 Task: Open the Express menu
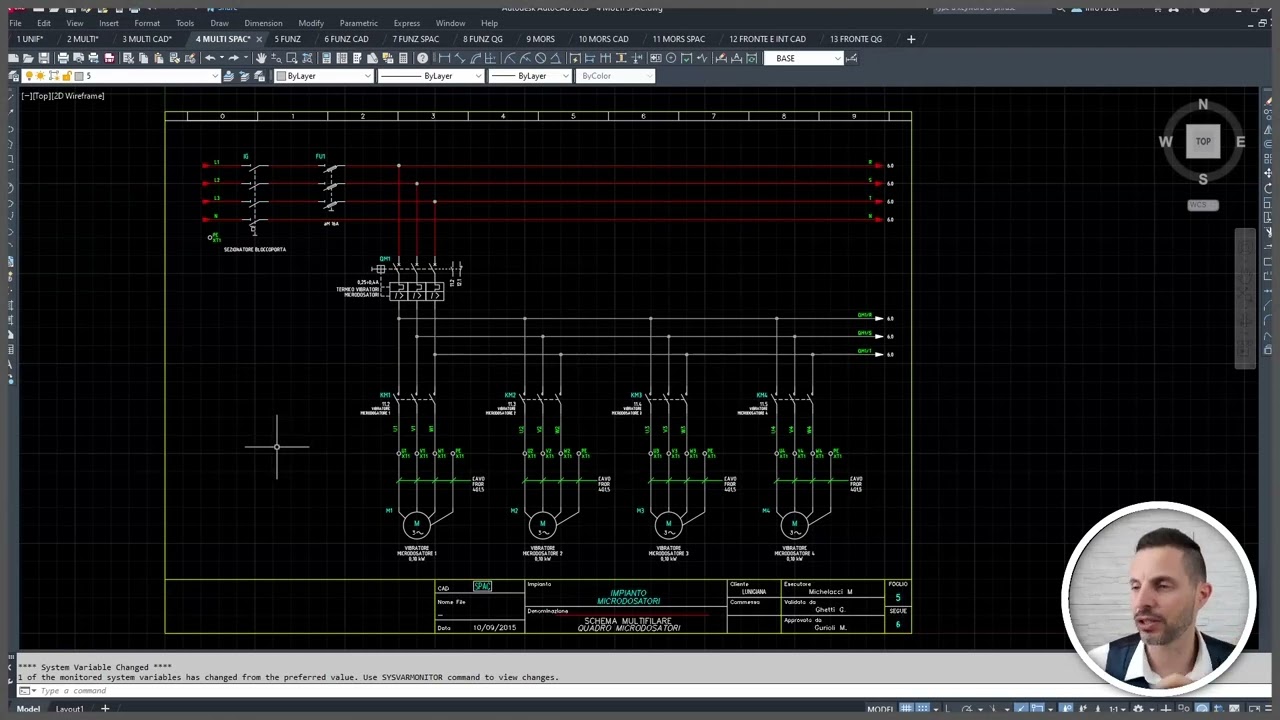[x=407, y=23]
